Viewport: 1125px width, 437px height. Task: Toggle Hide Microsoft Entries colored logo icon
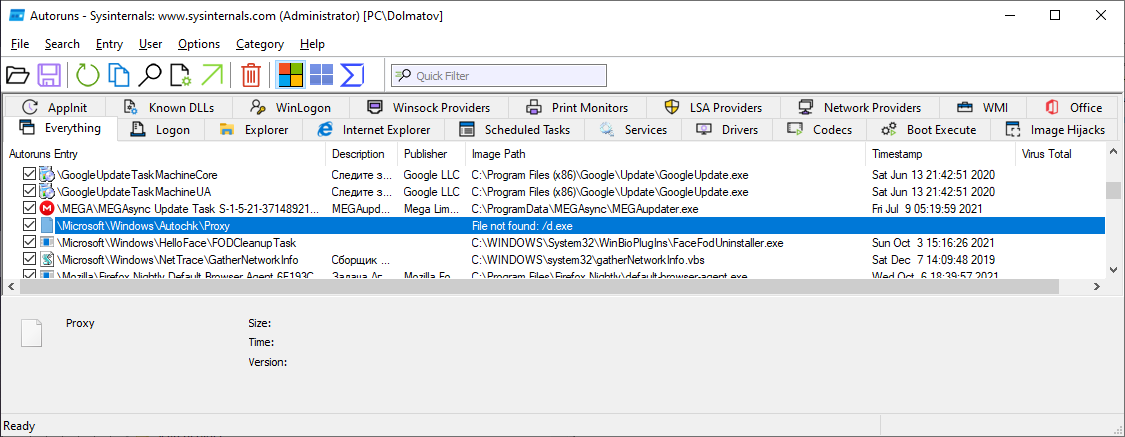291,75
